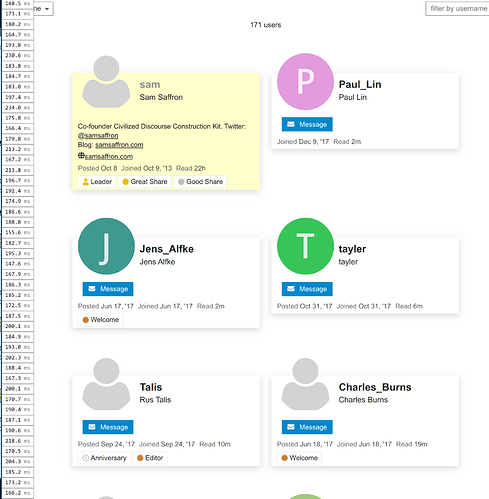Click Read 19m on Charles_Burns's card
Viewport: 489px width, 499px height.
411,444
